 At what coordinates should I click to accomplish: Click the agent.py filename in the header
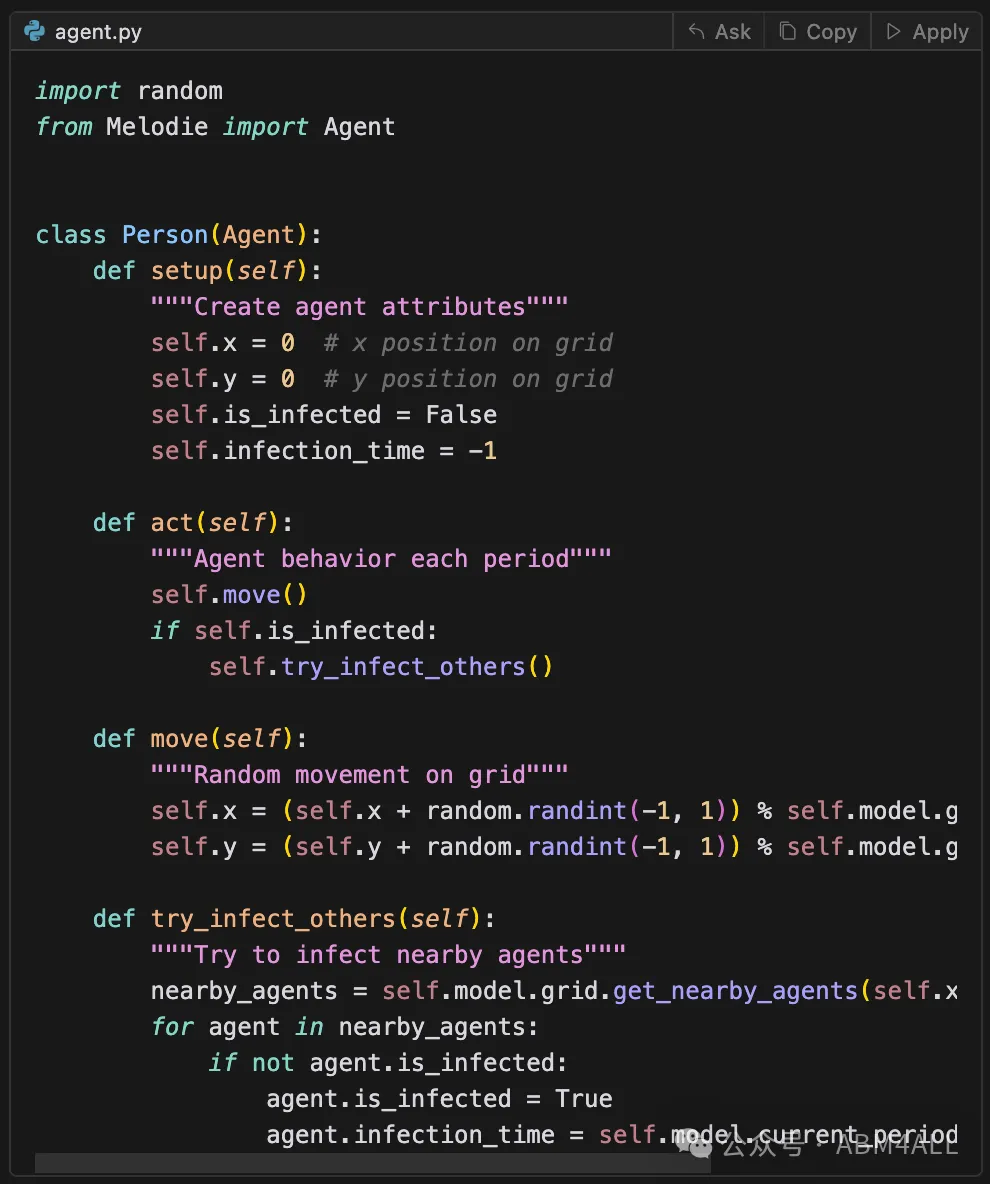(x=98, y=32)
